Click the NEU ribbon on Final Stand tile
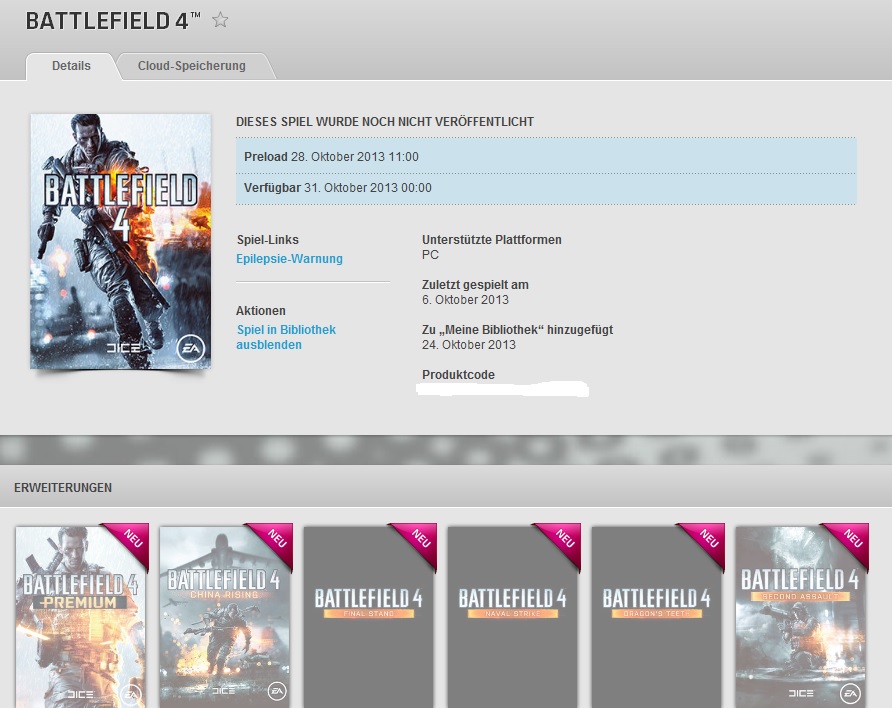The image size is (892, 708). click(x=419, y=541)
